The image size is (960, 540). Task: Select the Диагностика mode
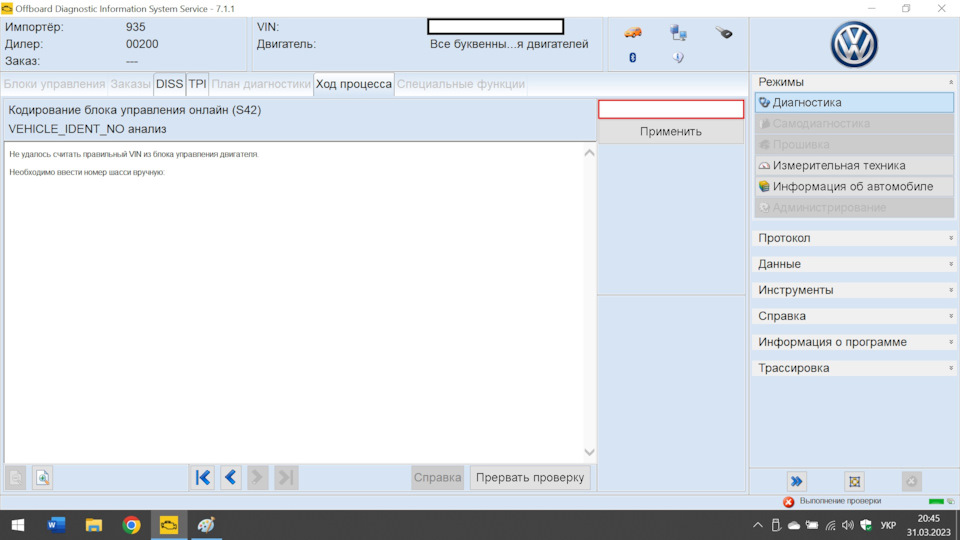[854, 103]
